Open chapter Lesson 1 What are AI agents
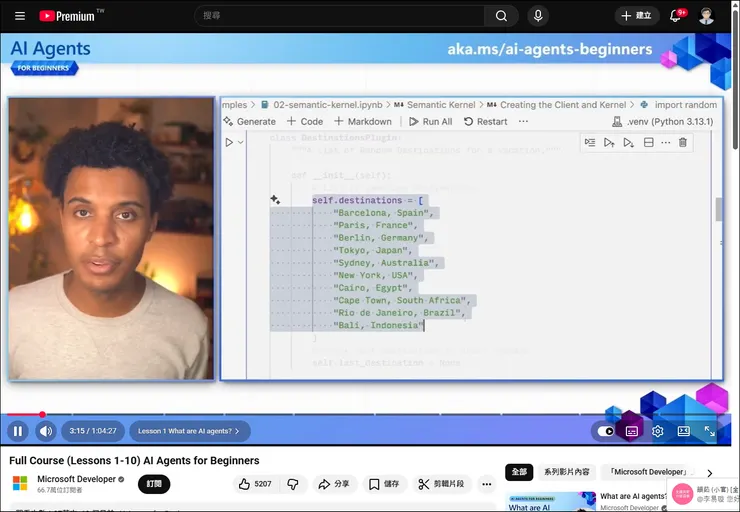Screen dimensions: 740x512 click(189, 431)
